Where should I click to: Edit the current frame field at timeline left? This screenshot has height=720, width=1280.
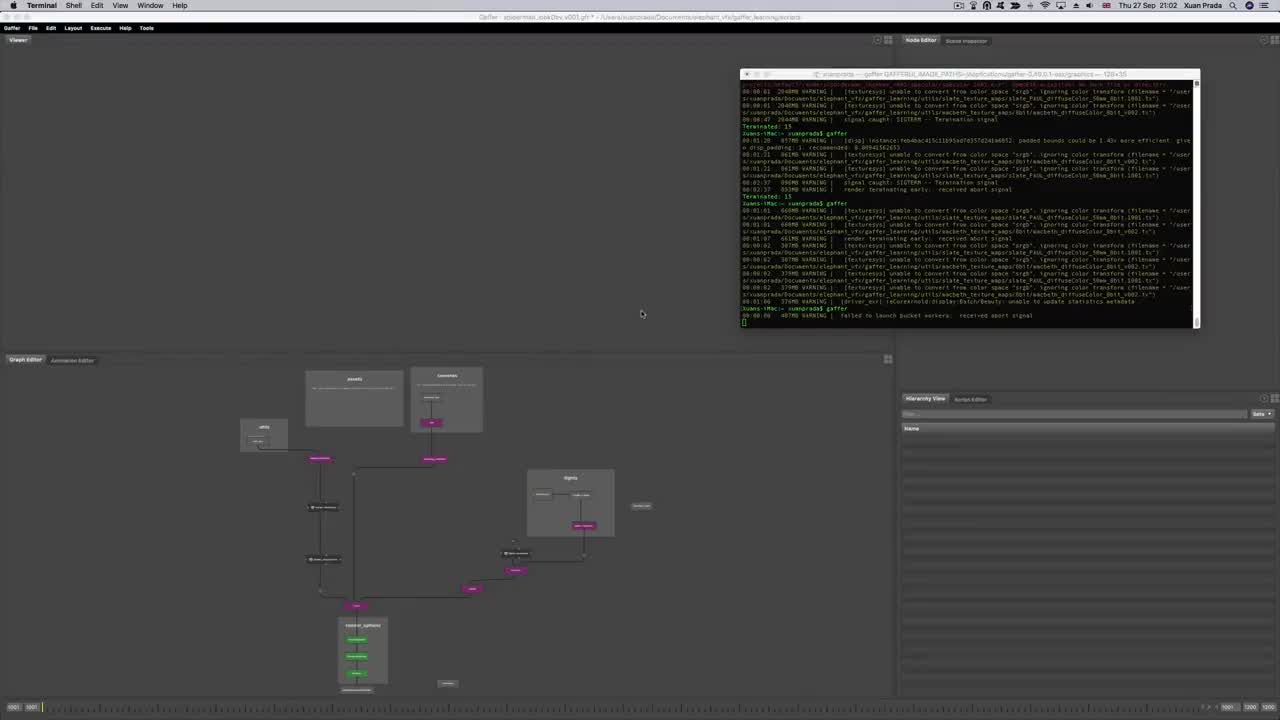pyautogui.click(x=32, y=708)
